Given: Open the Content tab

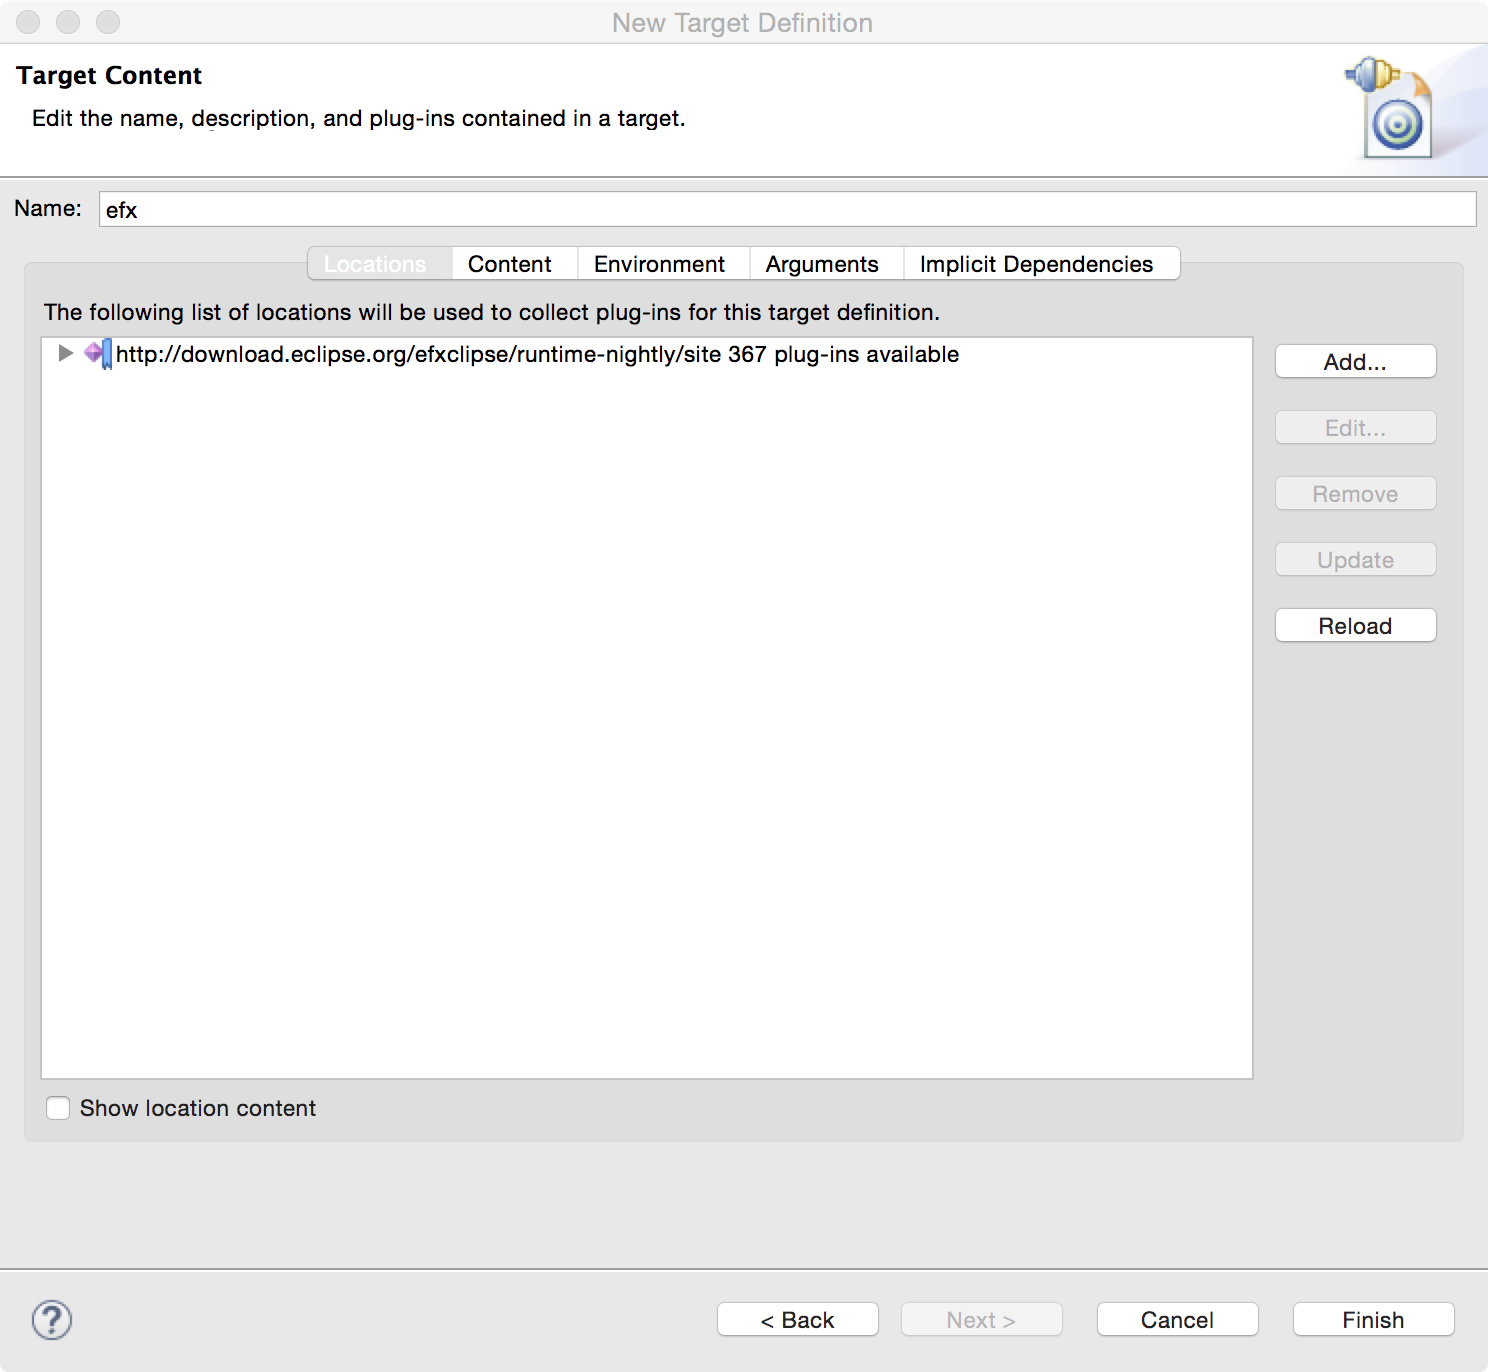Looking at the screenshot, I should coord(509,264).
